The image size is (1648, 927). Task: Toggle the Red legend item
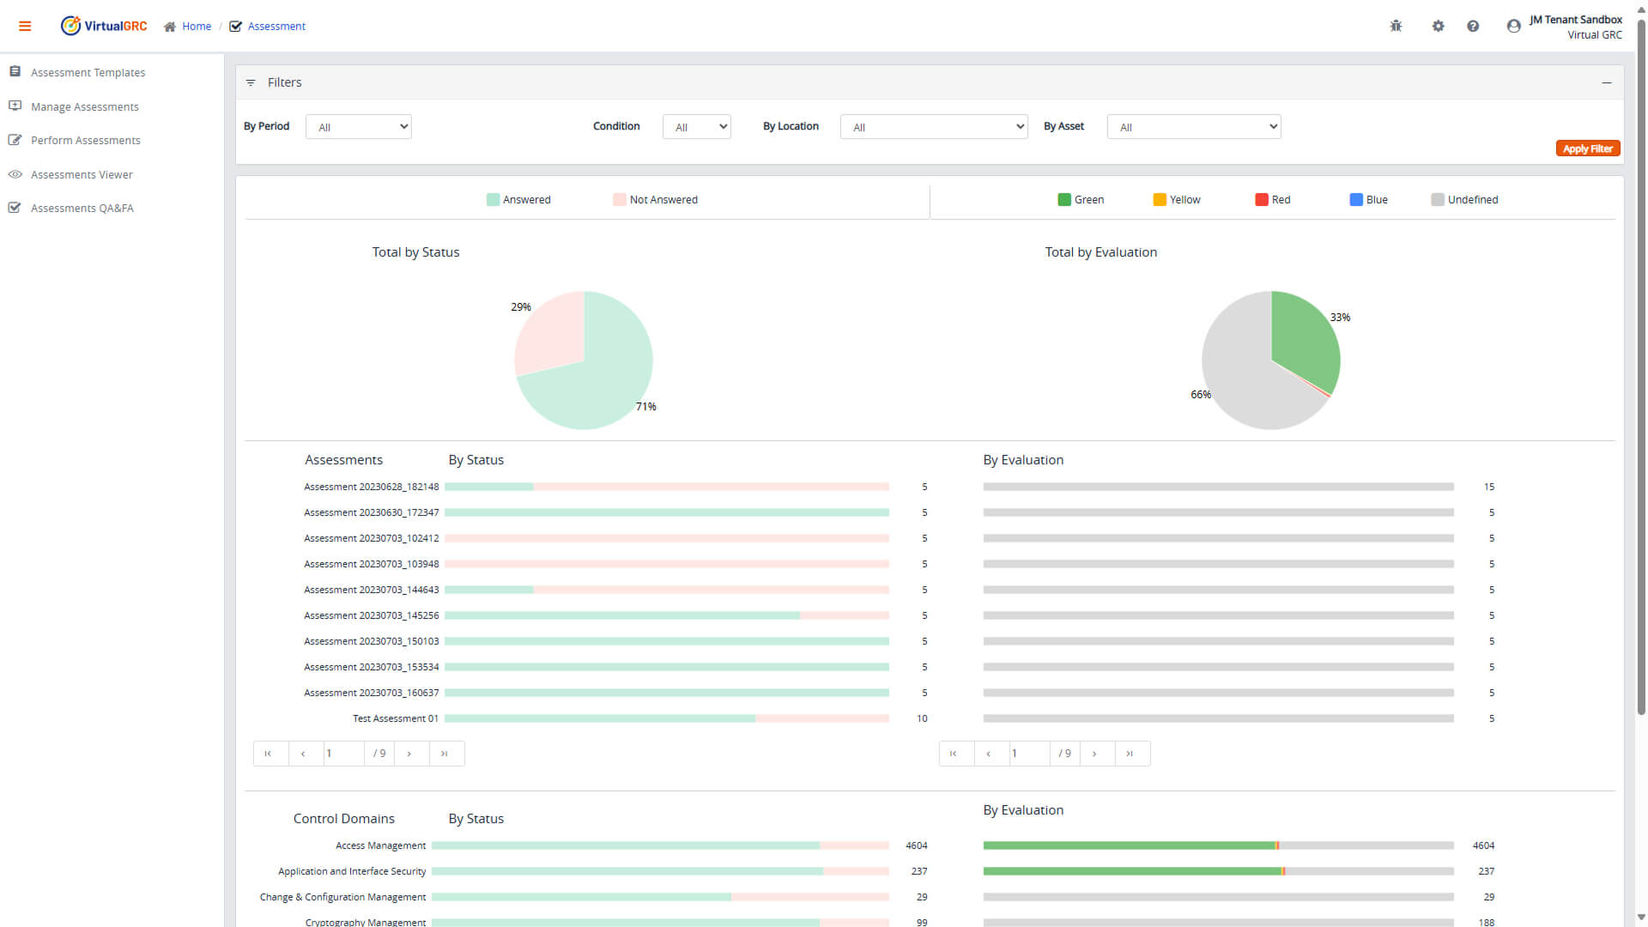(1272, 200)
